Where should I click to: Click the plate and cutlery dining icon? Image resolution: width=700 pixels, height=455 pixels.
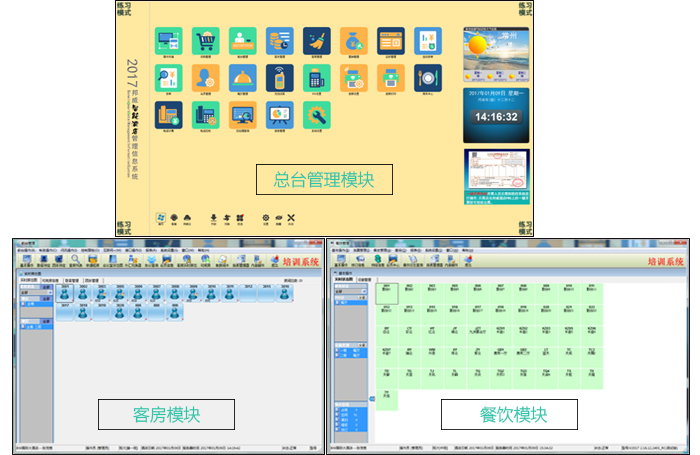pyautogui.click(x=428, y=77)
